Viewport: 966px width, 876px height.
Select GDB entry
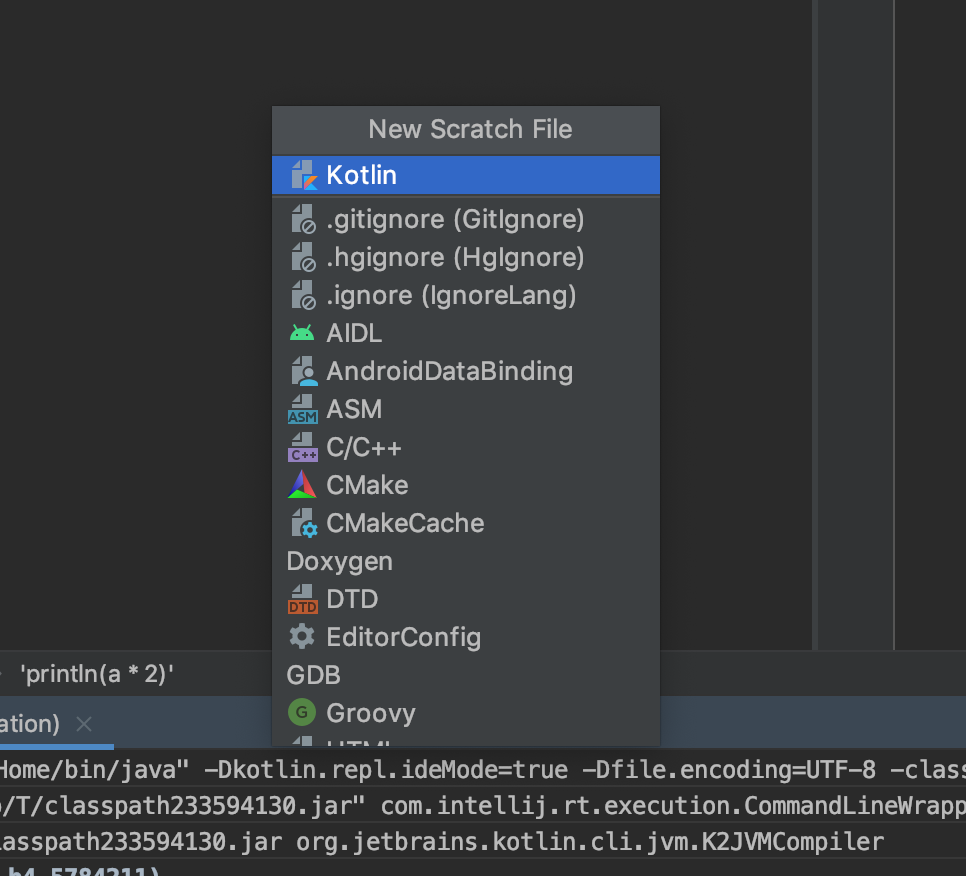coord(466,676)
